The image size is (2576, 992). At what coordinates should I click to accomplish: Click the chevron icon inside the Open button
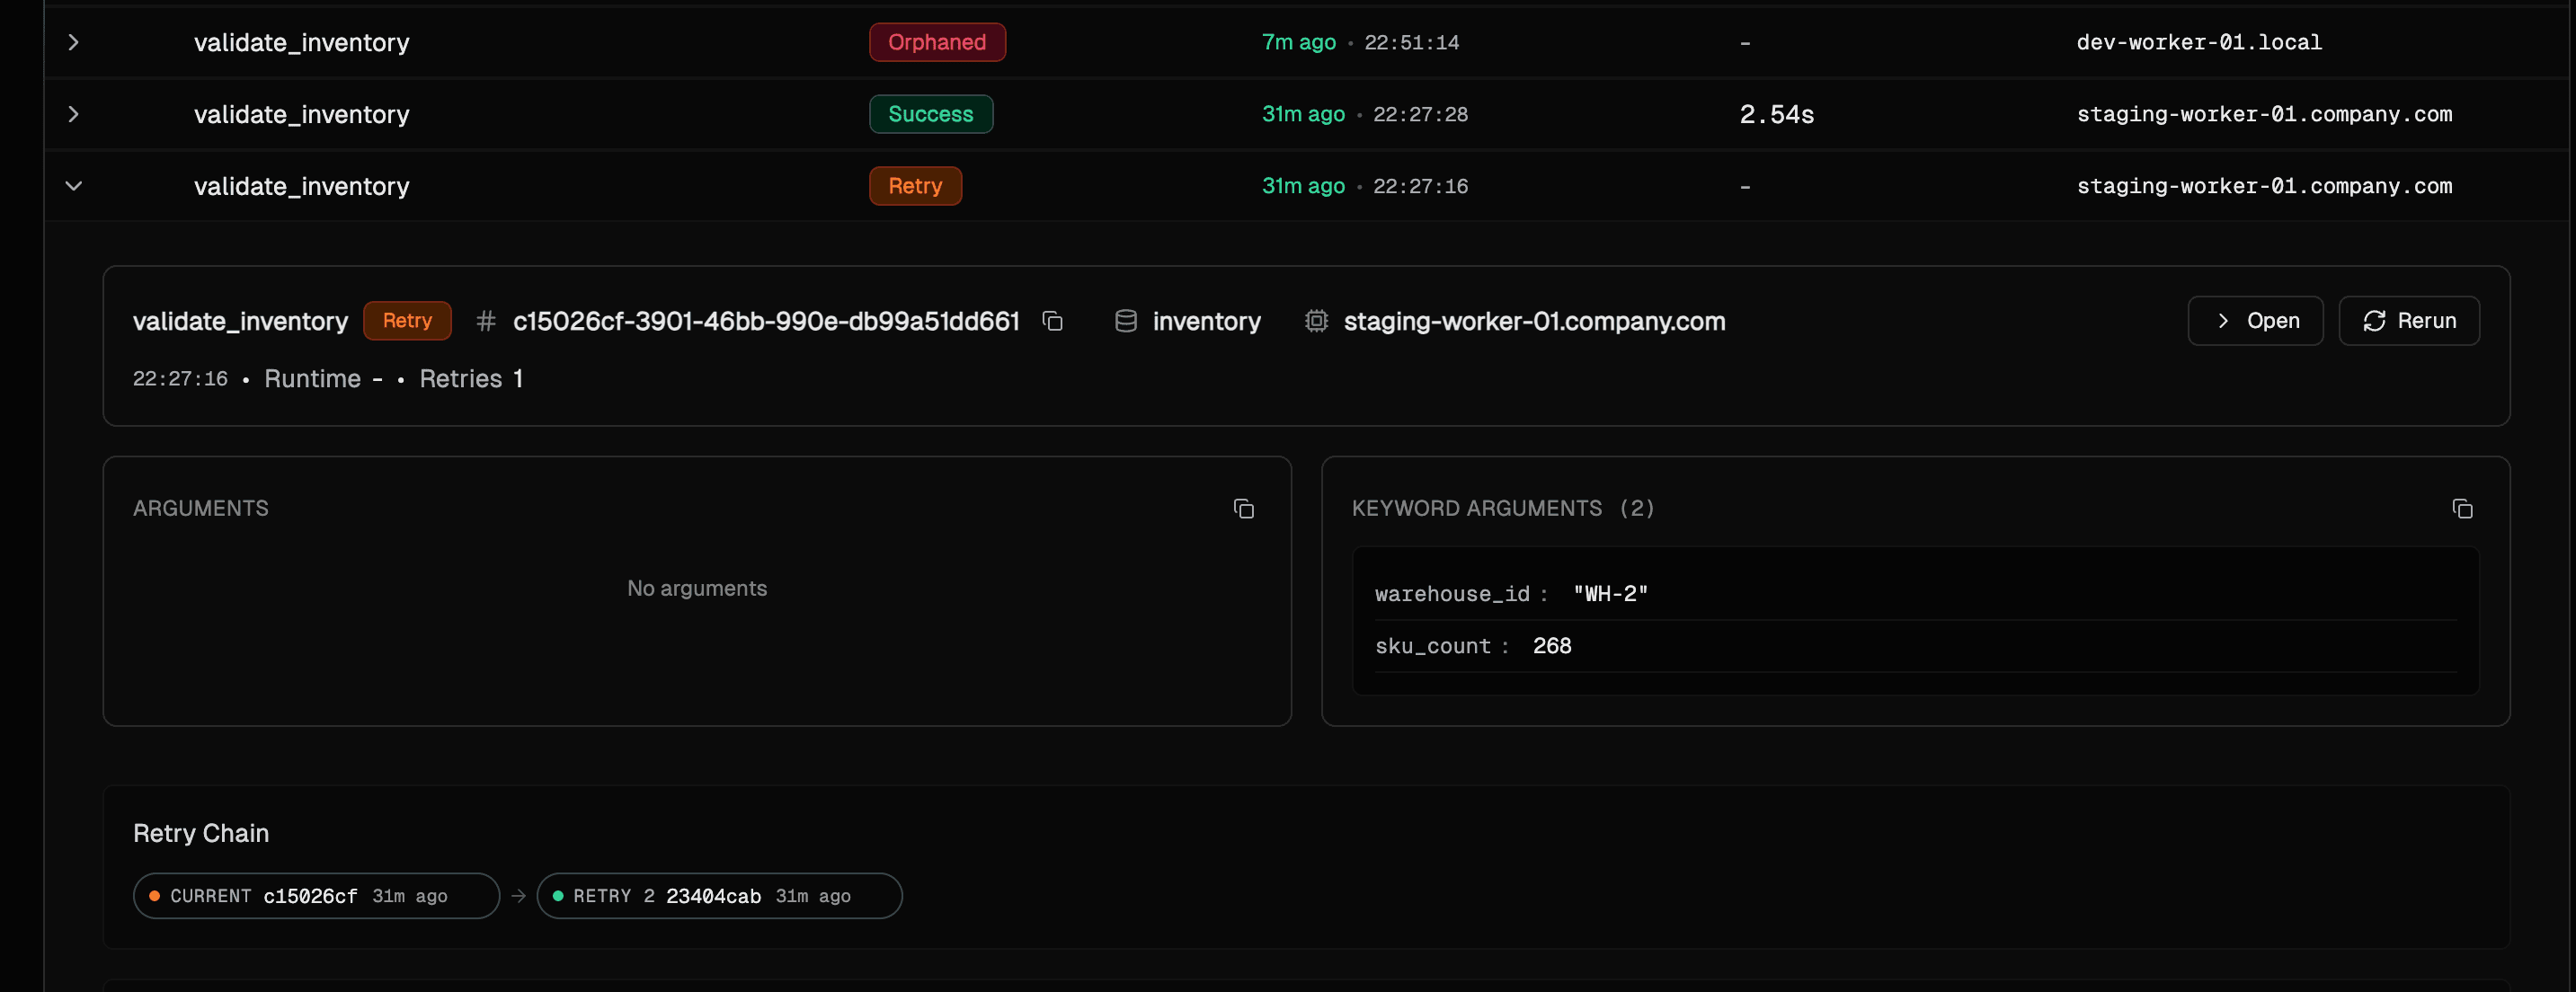(x=2222, y=321)
